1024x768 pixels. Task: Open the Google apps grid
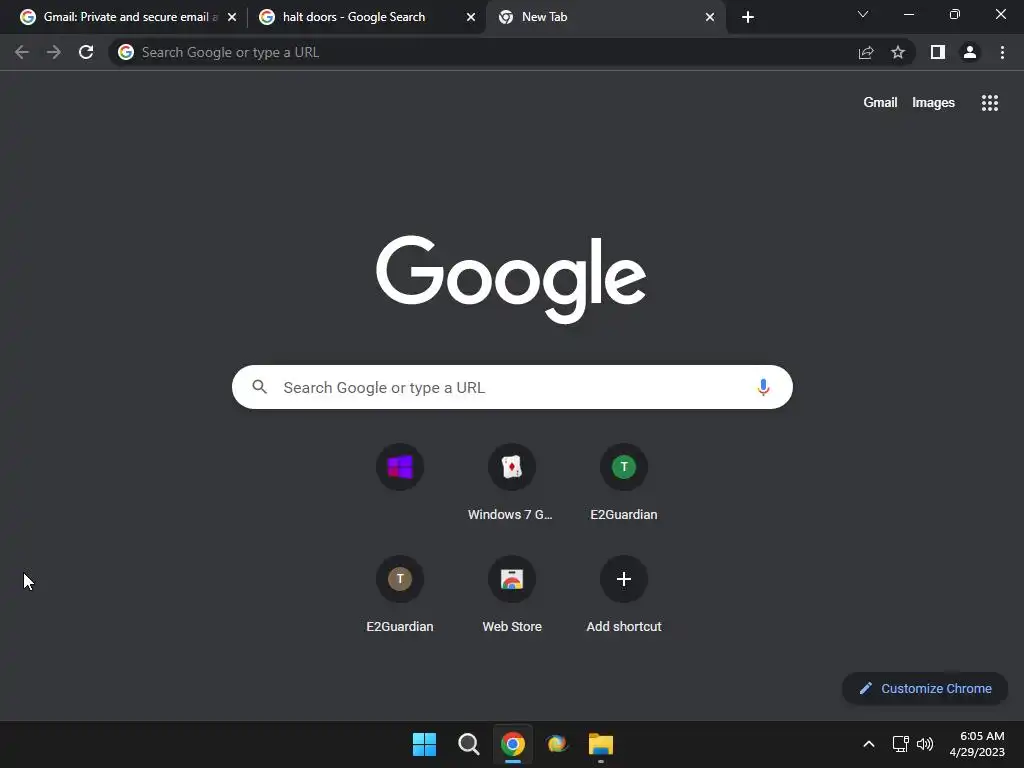[x=990, y=103]
